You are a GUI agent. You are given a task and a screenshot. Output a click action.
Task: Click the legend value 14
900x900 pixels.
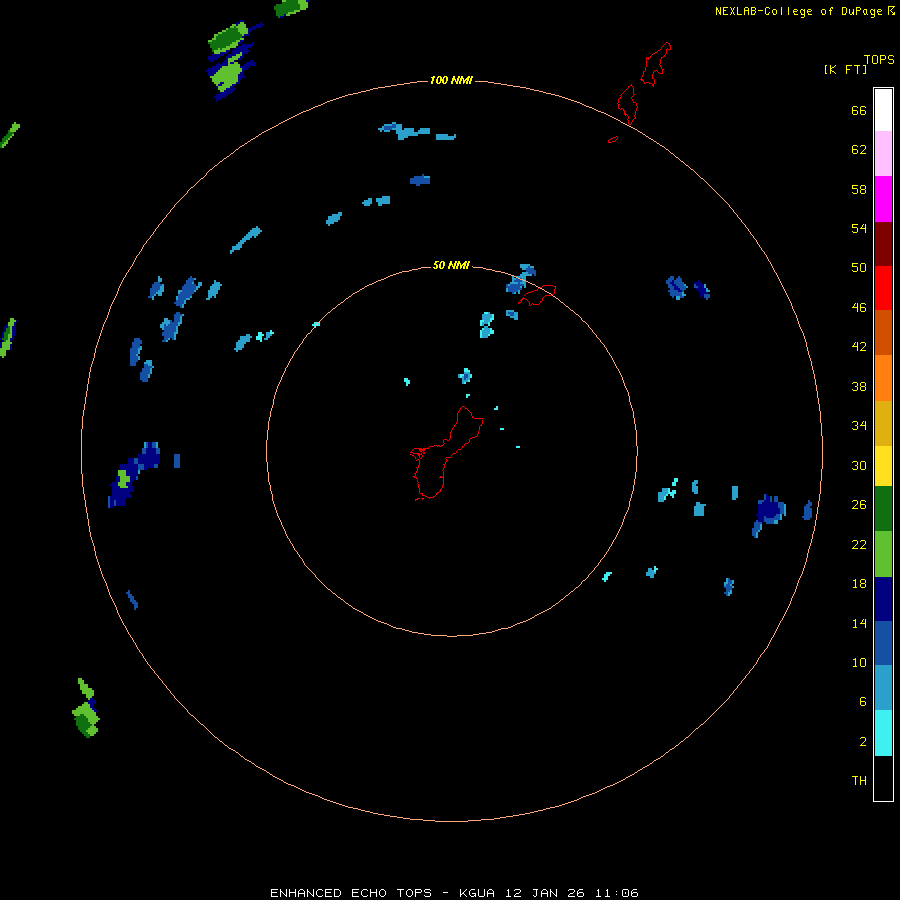click(x=859, y=624)
